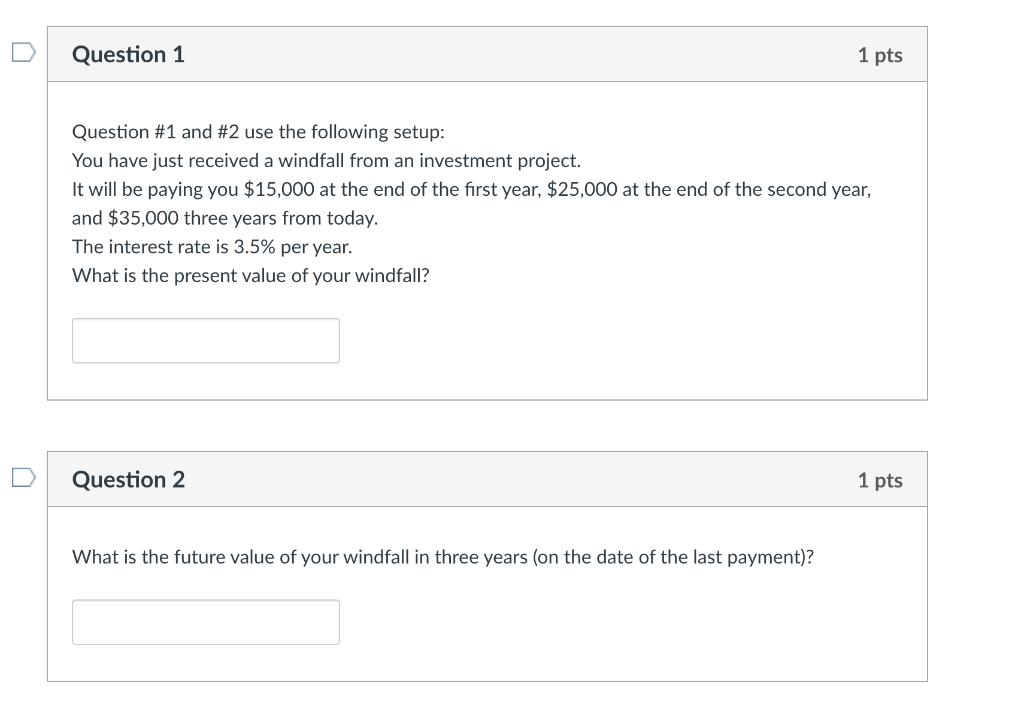Click the 1 pts label on Question 2
The width and height of the screenshot is (1024, 715).
881,480
